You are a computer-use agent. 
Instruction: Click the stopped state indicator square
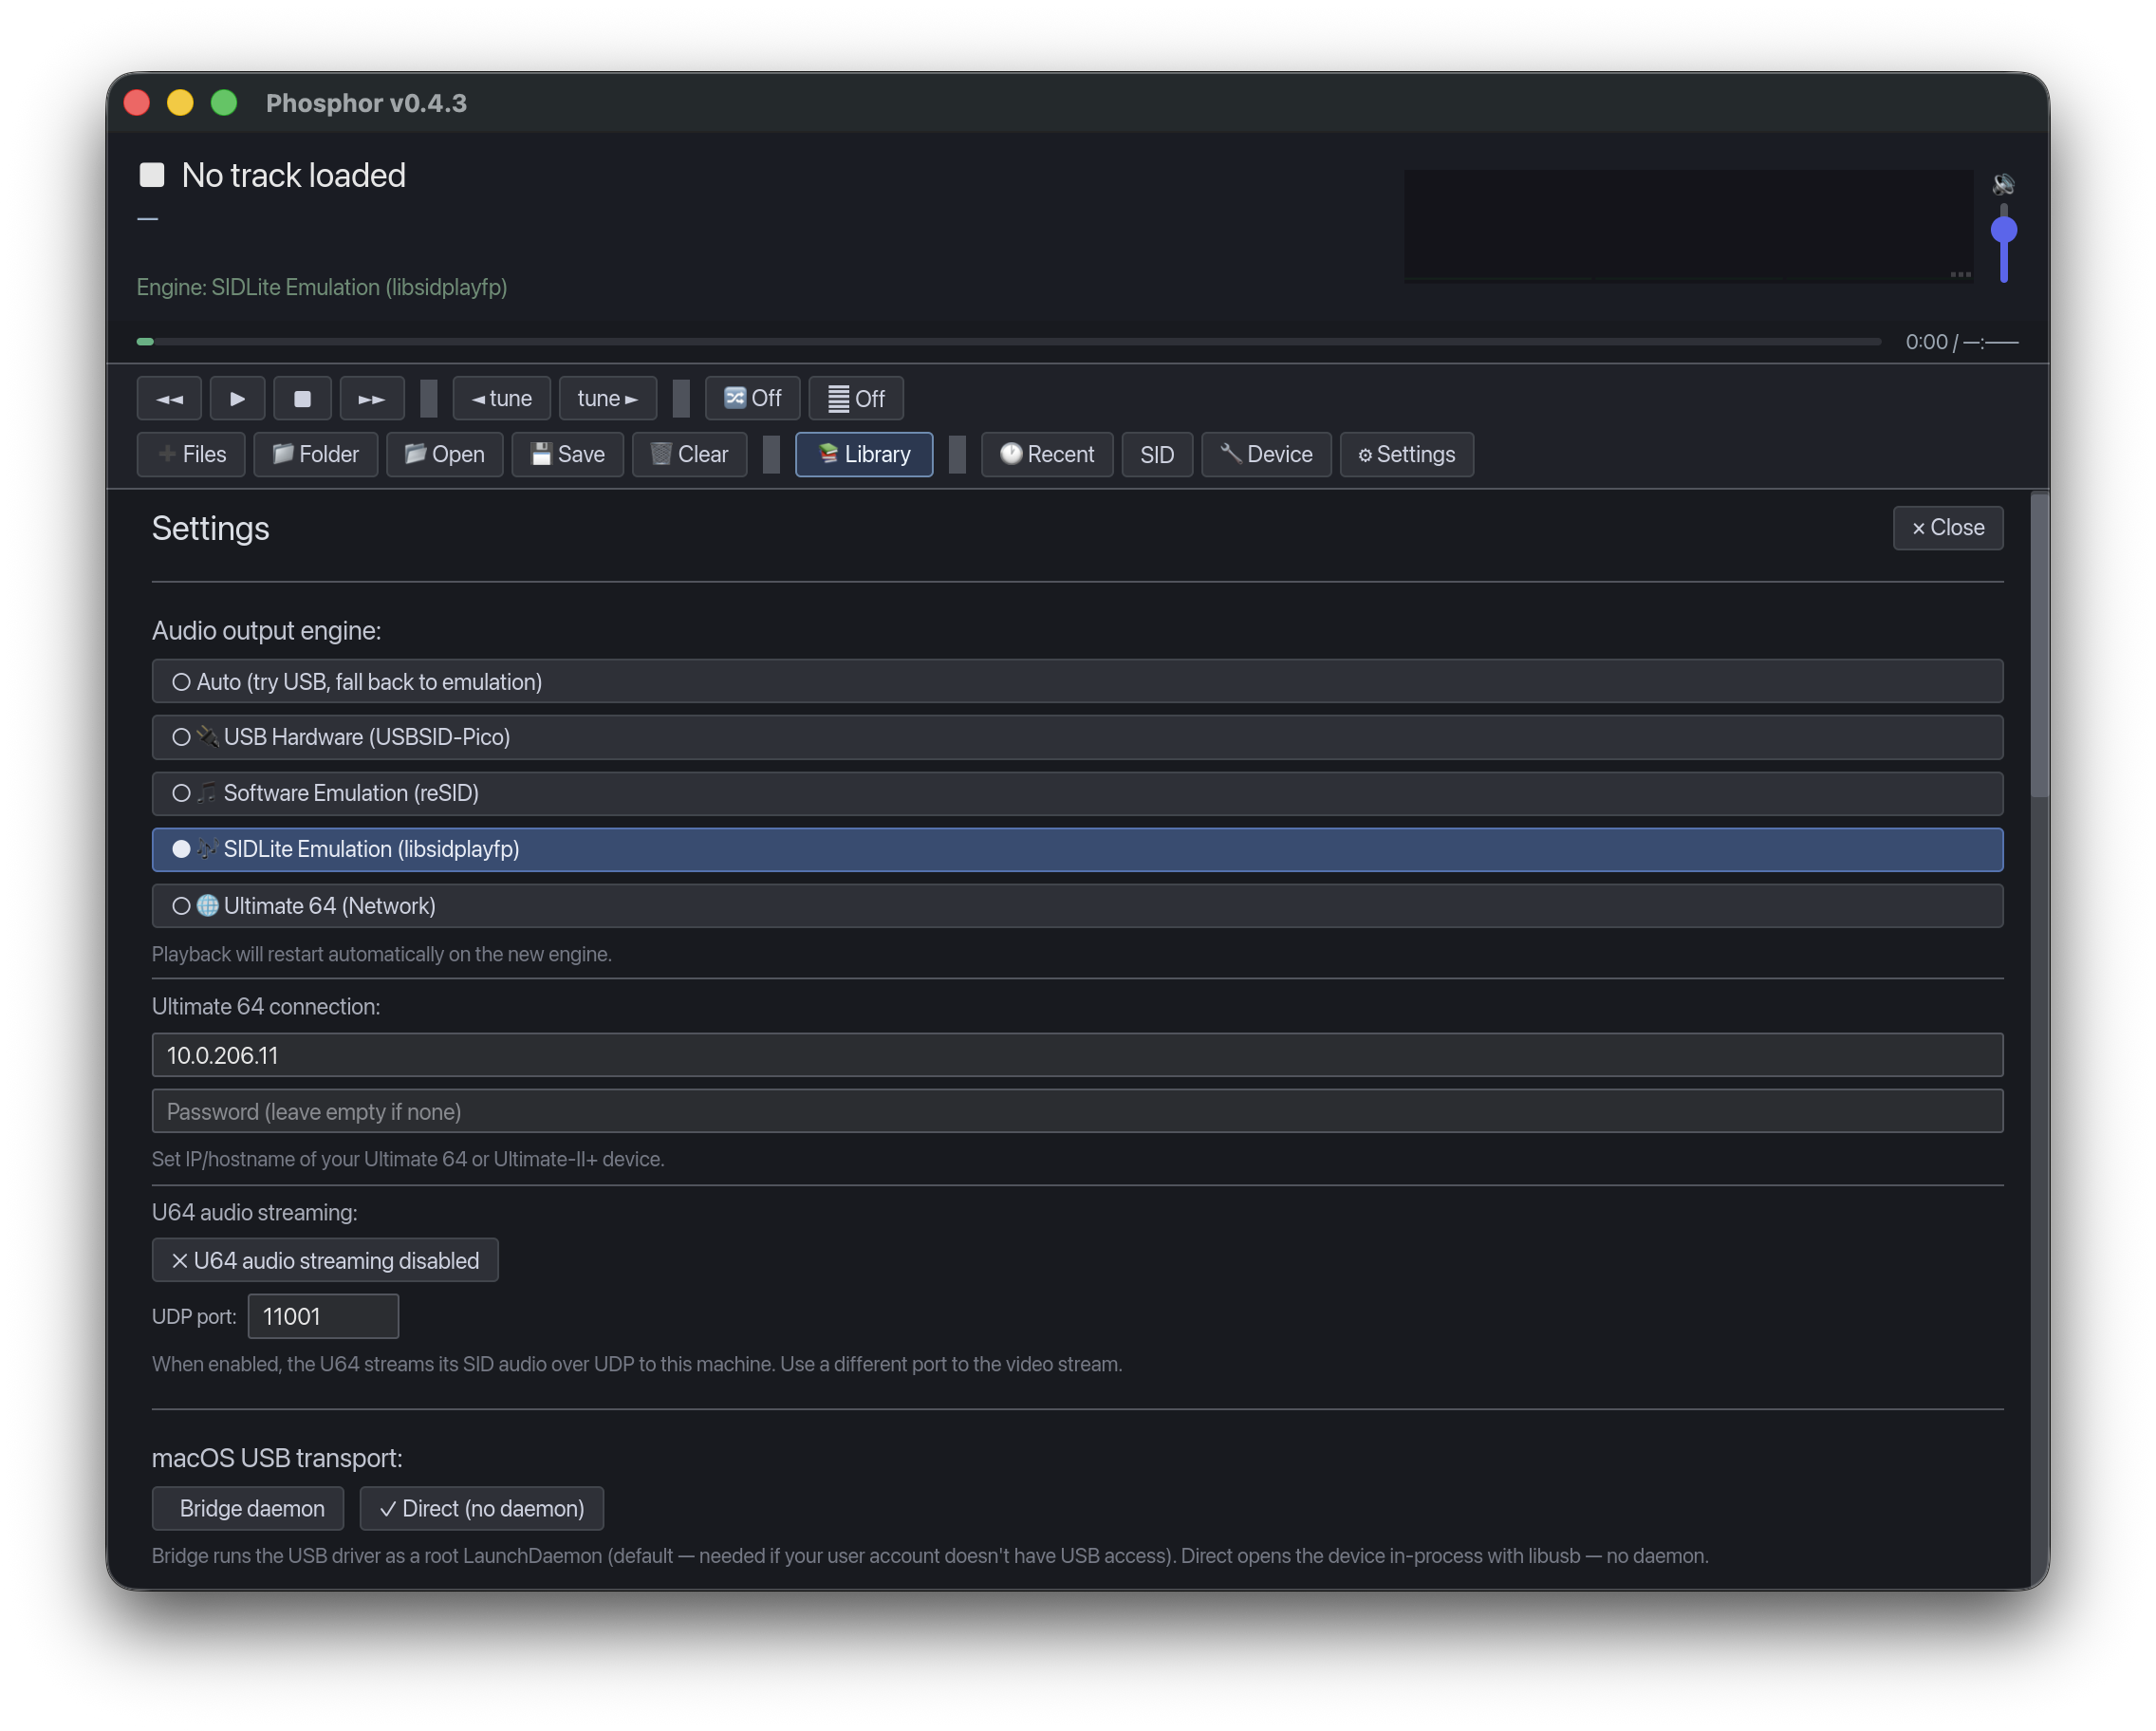(152, 175)
